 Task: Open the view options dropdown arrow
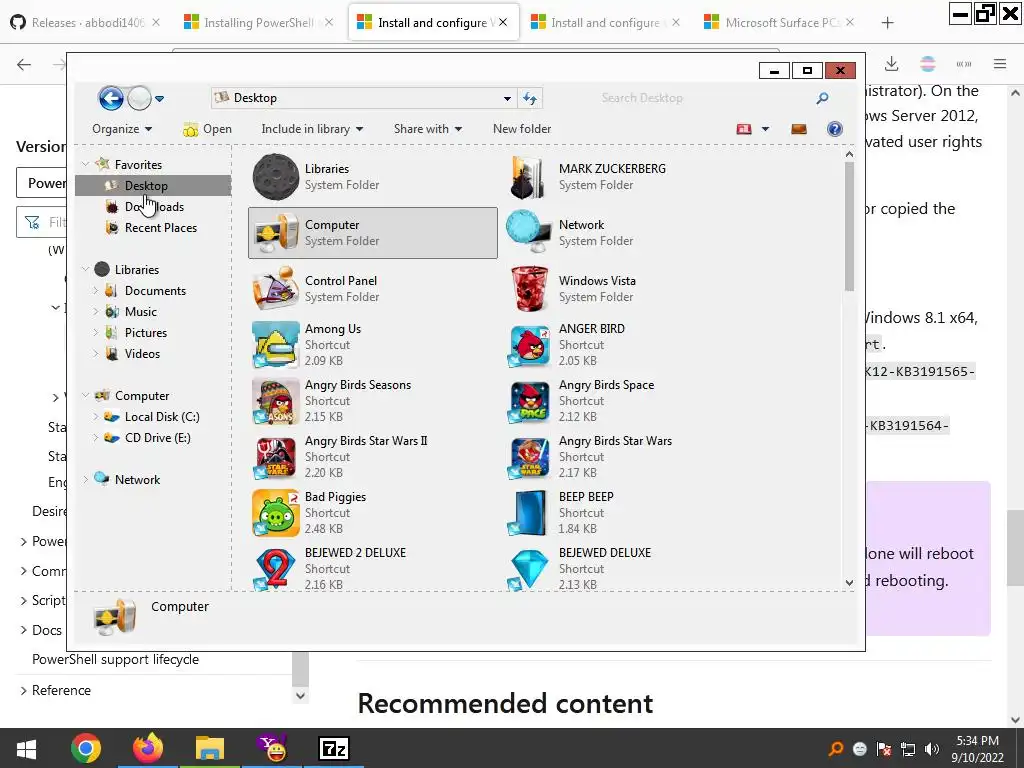765,129
